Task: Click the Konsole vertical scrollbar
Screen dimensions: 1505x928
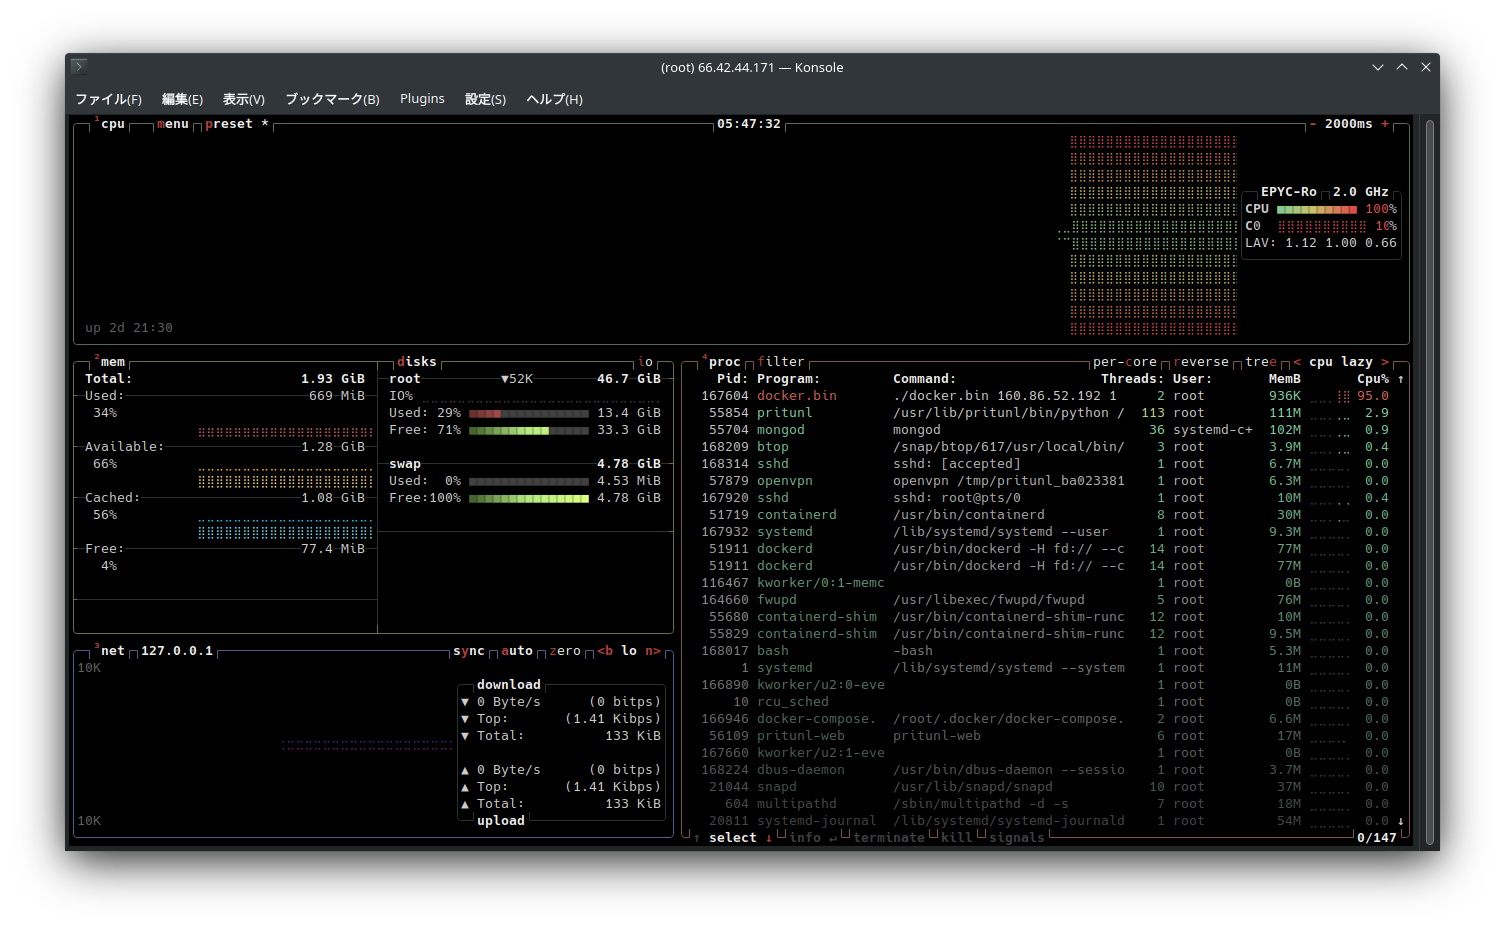Action: tap(1430, 480)
